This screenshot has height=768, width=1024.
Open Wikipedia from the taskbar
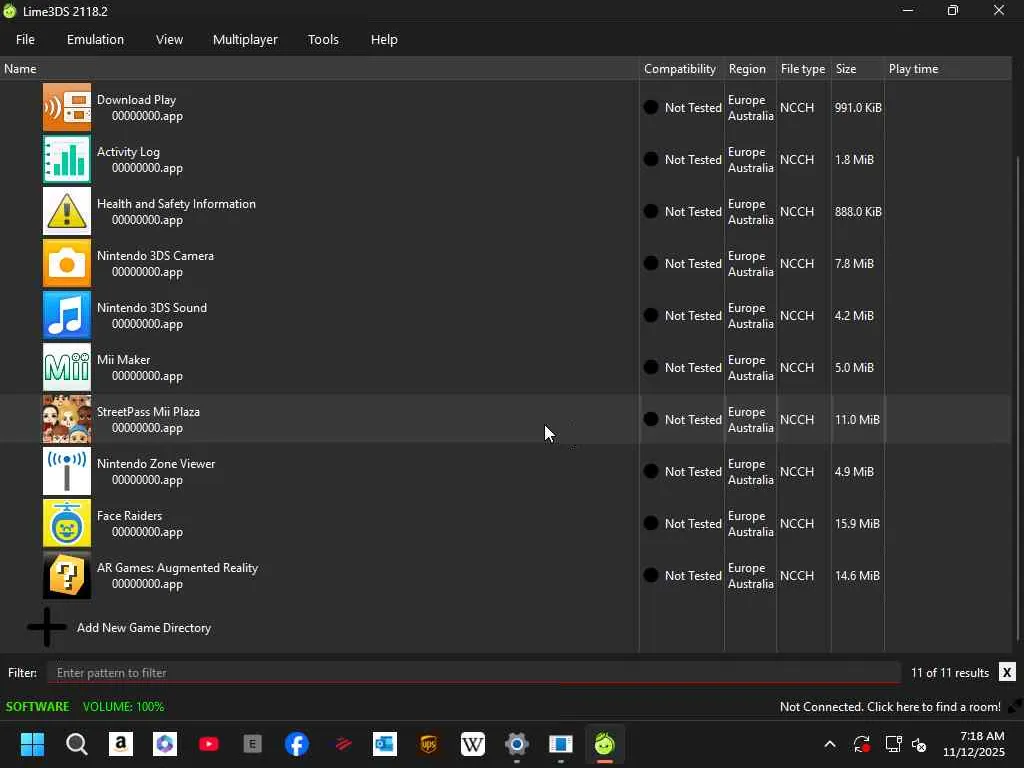(473, 744)
